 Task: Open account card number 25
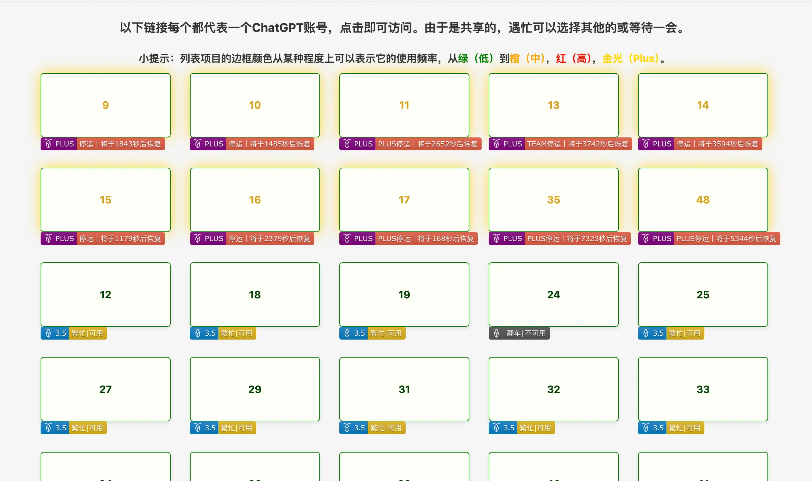point(703,294)
